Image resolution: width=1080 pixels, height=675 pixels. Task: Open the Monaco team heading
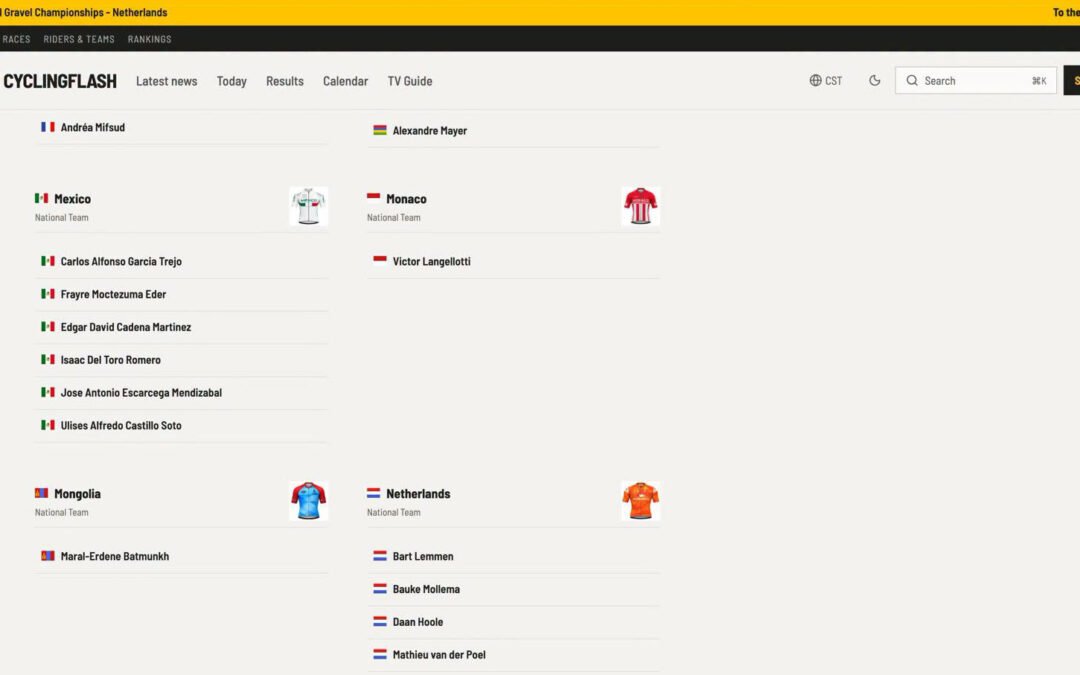click(x=406, y=199)
